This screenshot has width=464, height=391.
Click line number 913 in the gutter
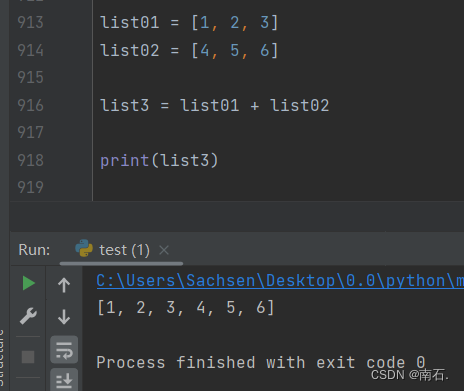(x=30, y=23)
